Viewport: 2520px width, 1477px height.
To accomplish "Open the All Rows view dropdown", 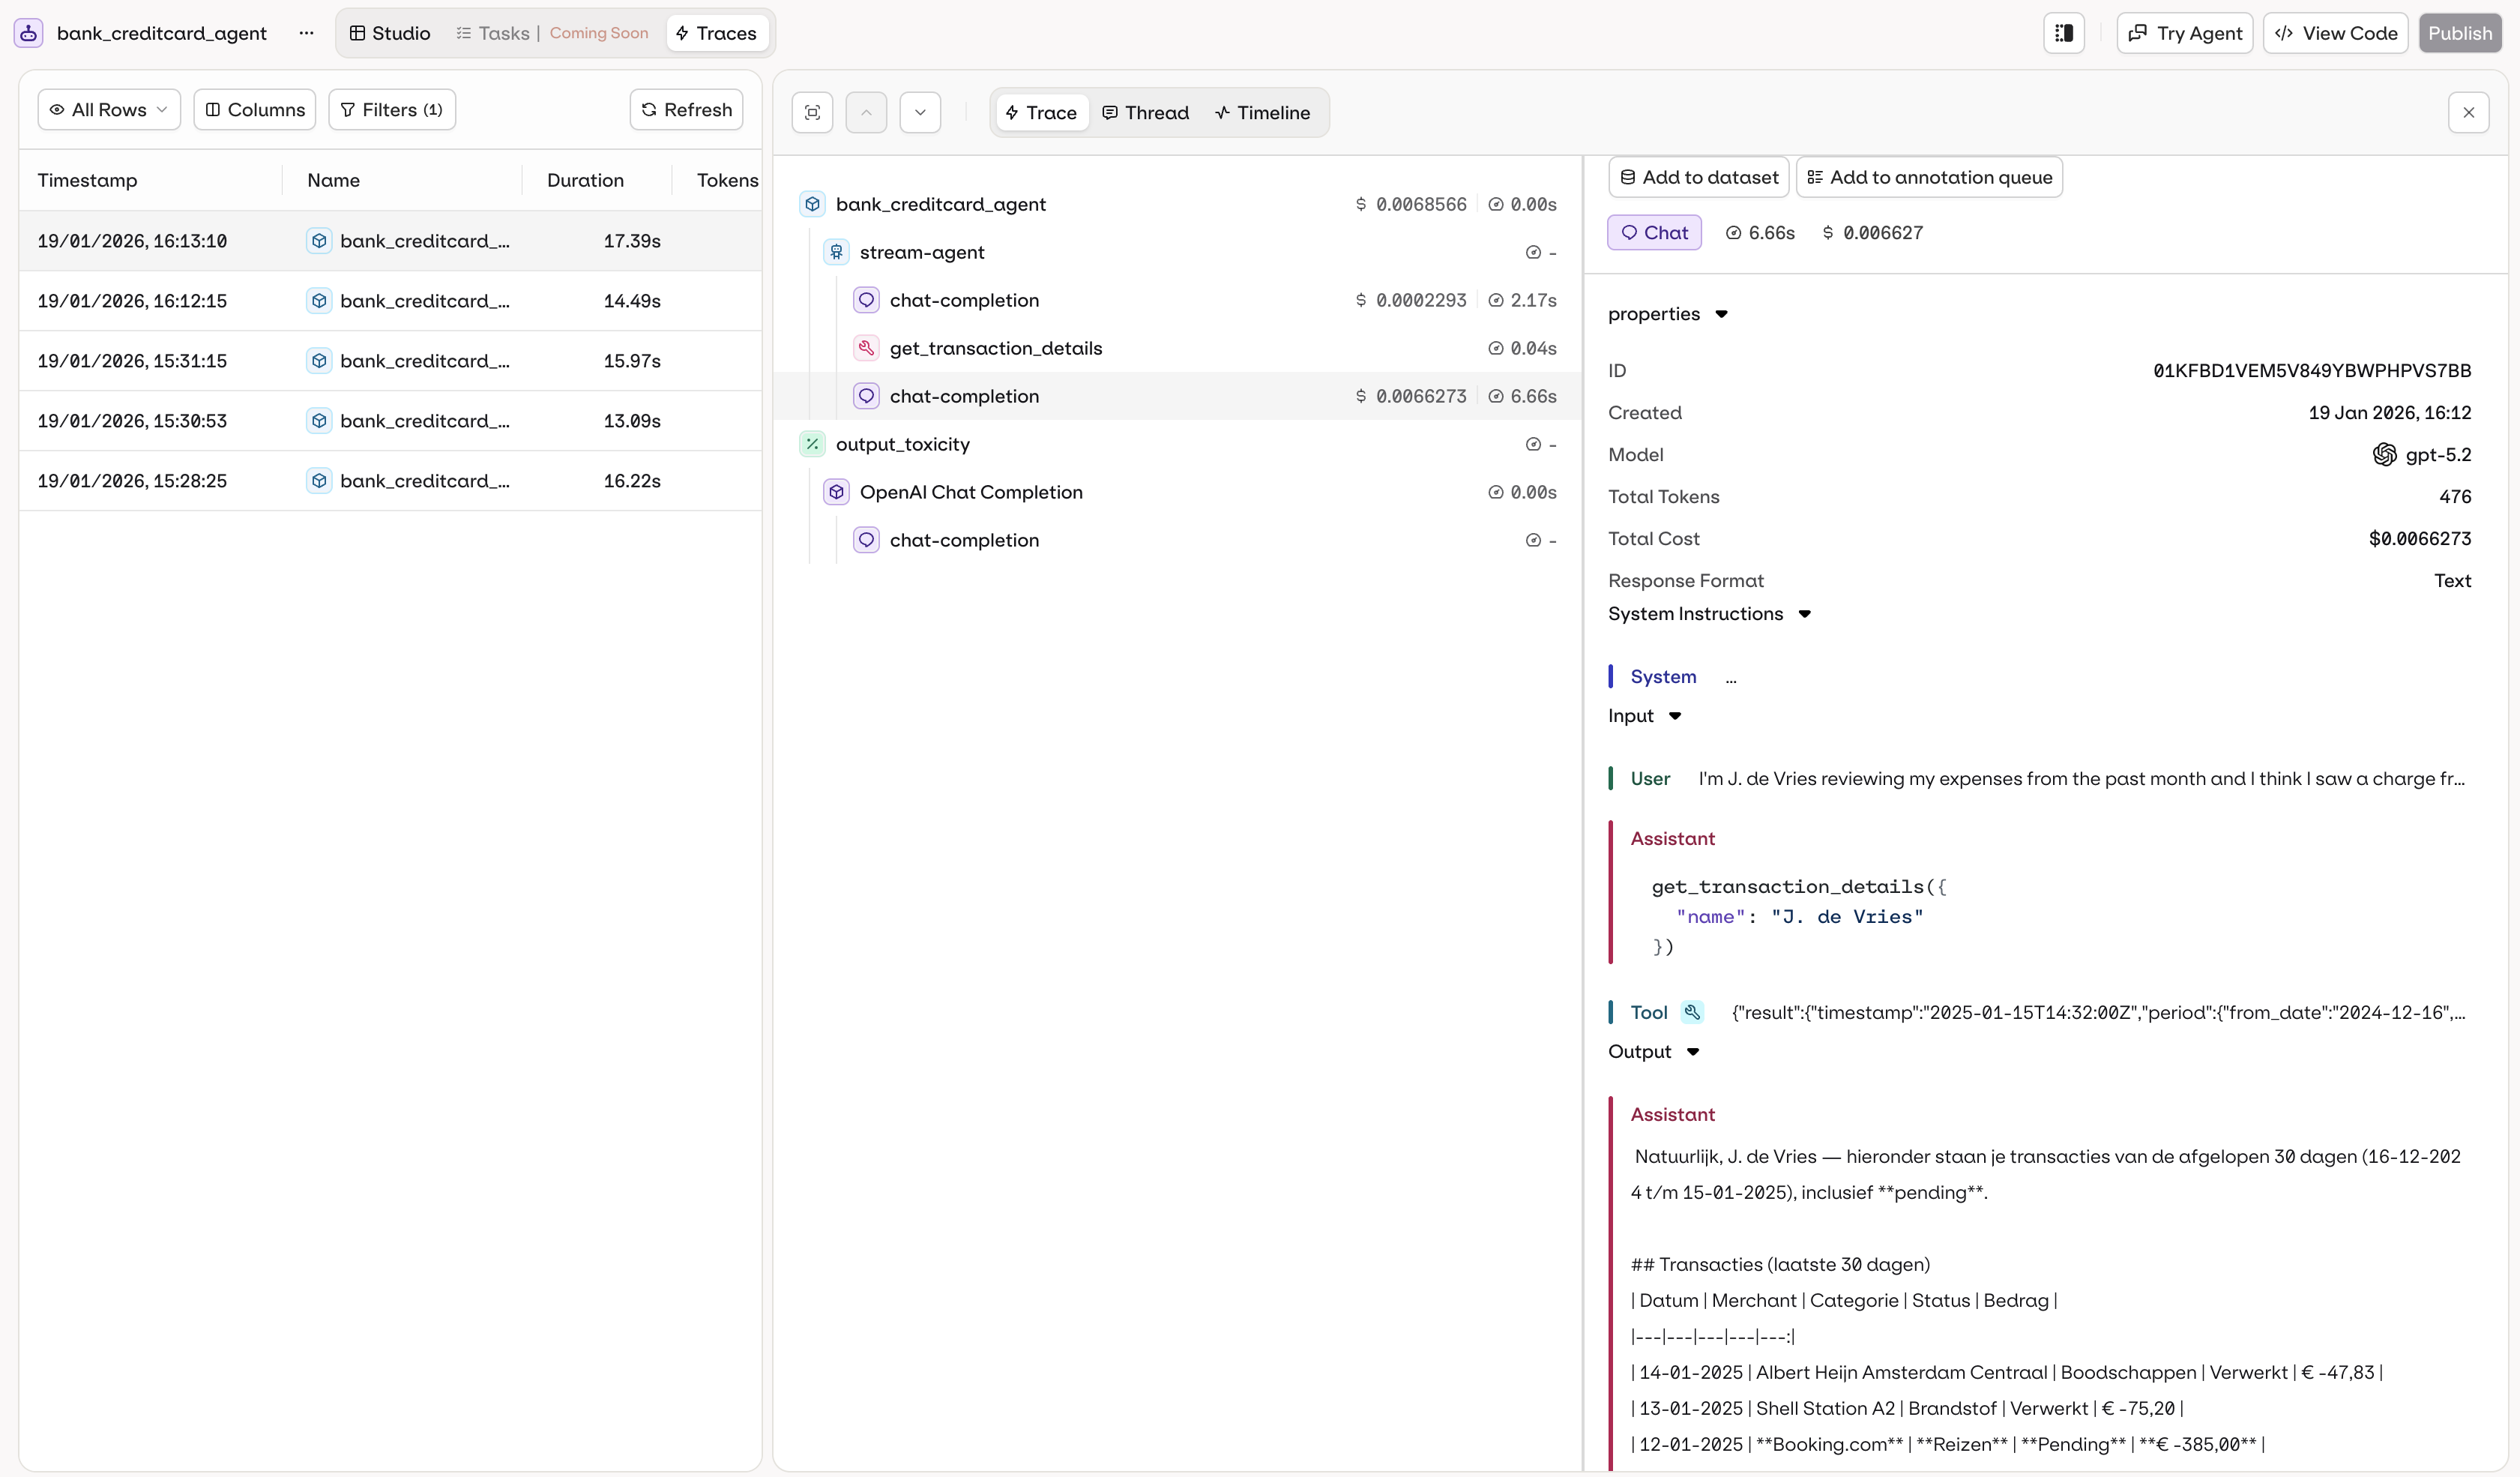I will (109, 110).
